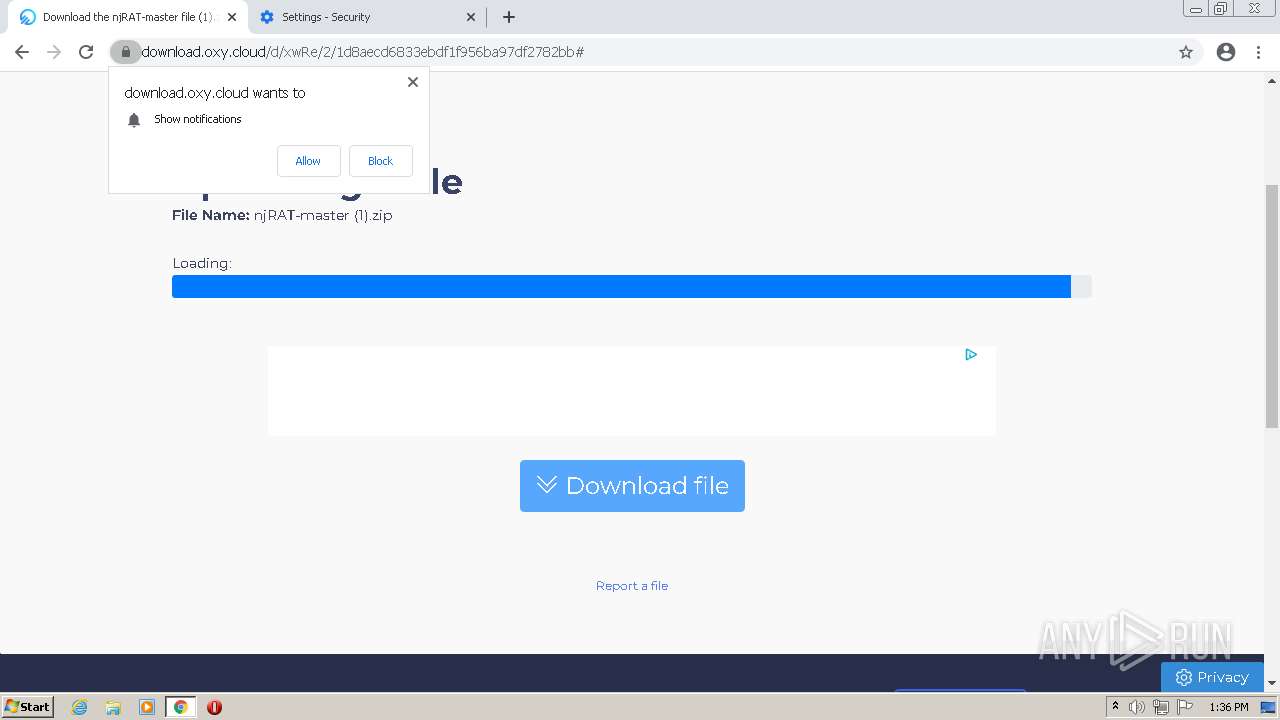
Task: Open the Chrome profile avatar menu
Action: pyautogui.click(x=1226, y=52)
